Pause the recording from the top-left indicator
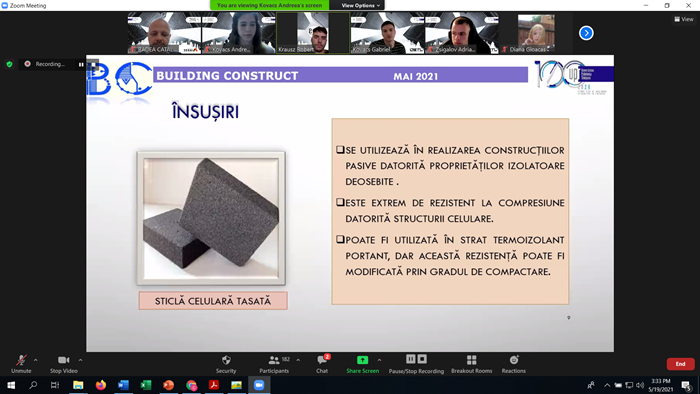Viewport: 700px width, 394px height. [81, 64]
